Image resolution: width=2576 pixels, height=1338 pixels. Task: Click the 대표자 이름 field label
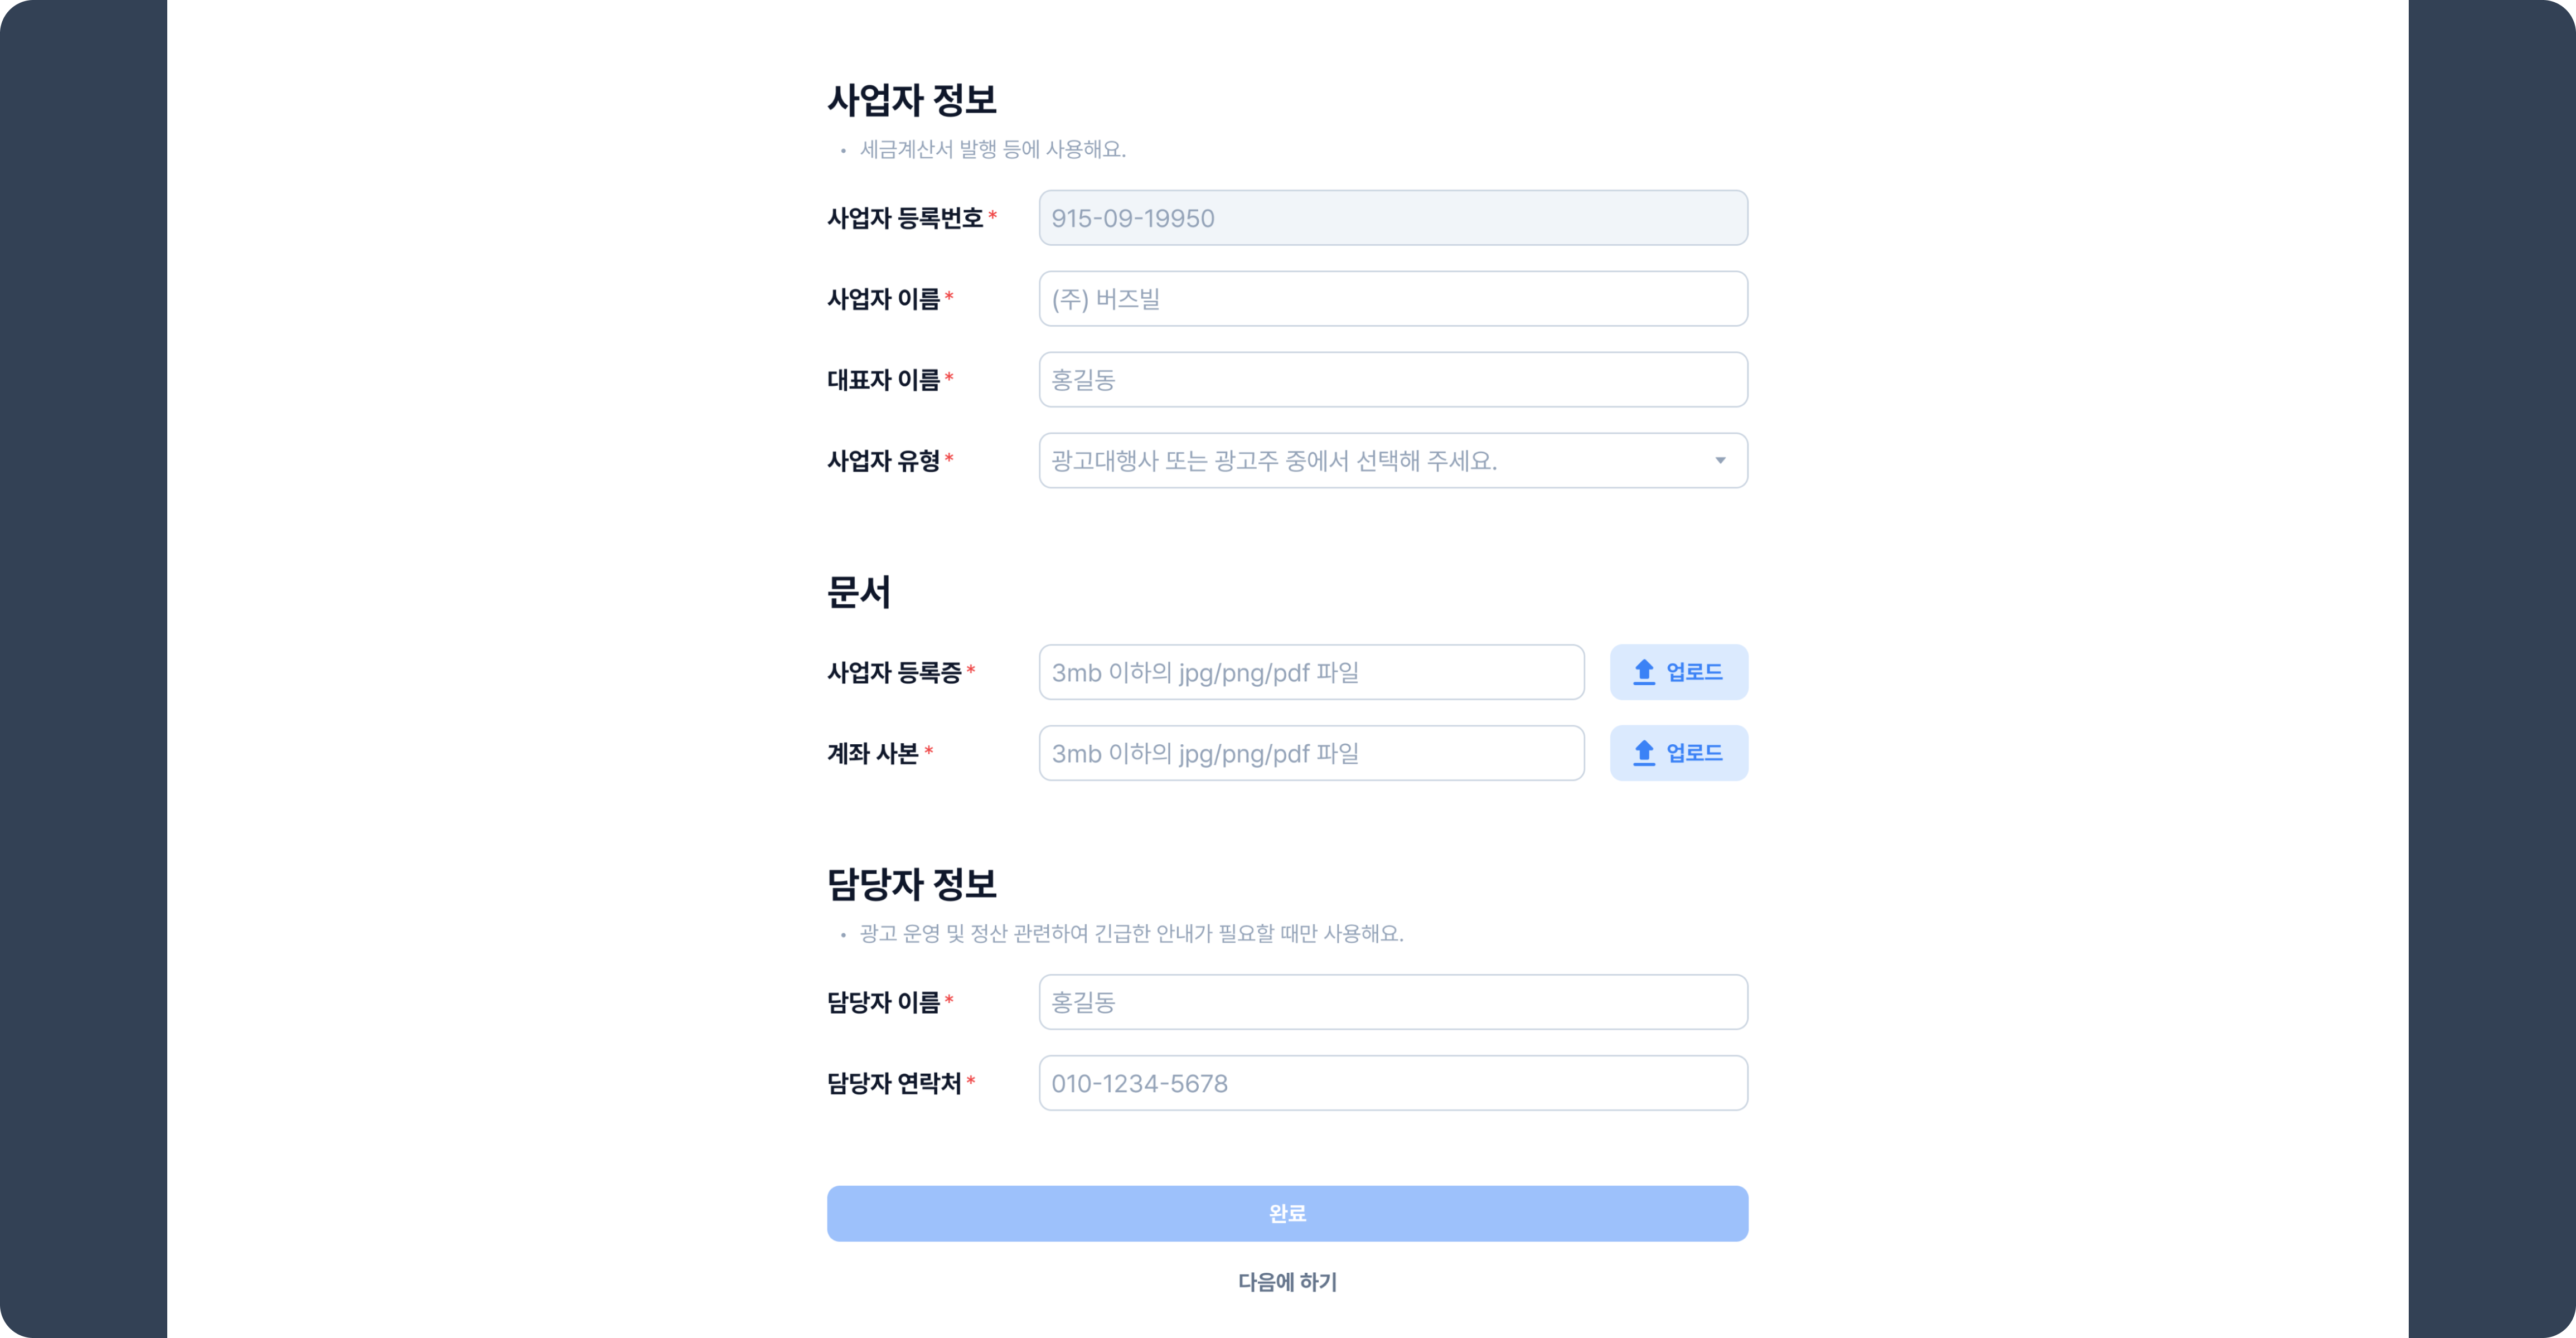[x=883, y=380]
